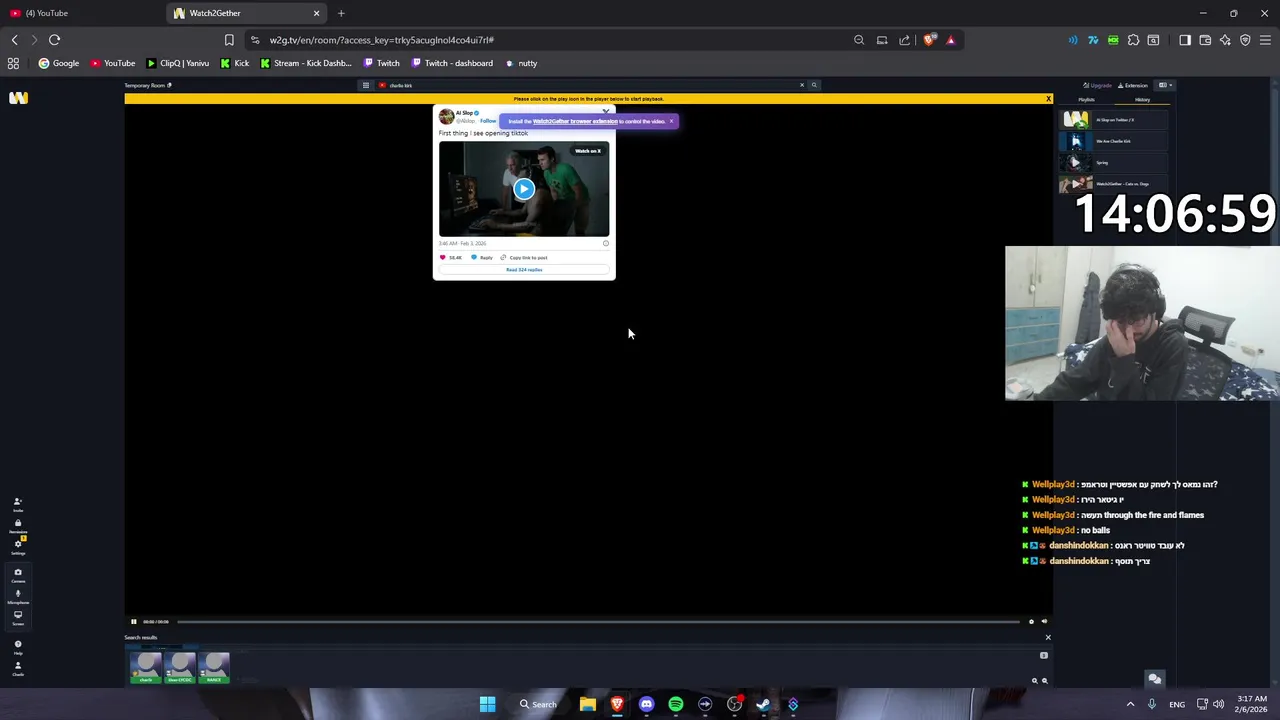The width and height of the screenshot is (1280, 720).
Task: Open the chat bubble icon
Action: 1154,679
